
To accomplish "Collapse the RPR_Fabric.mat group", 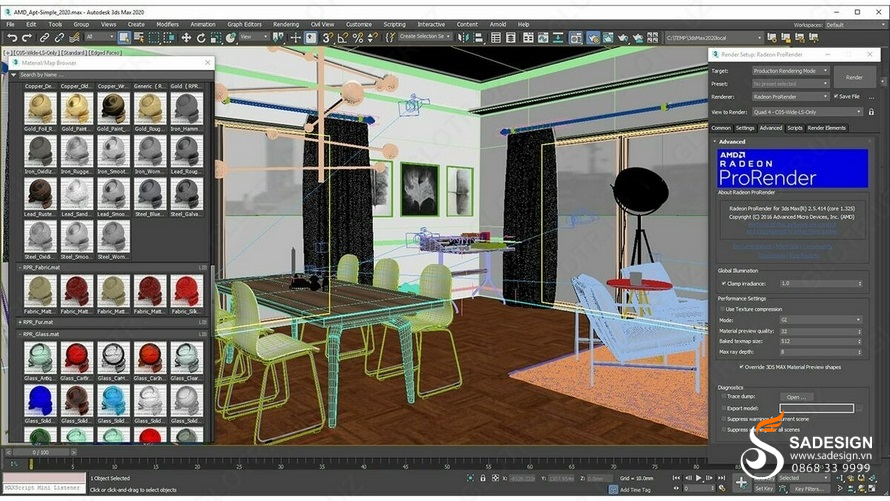I will [20, 267].
